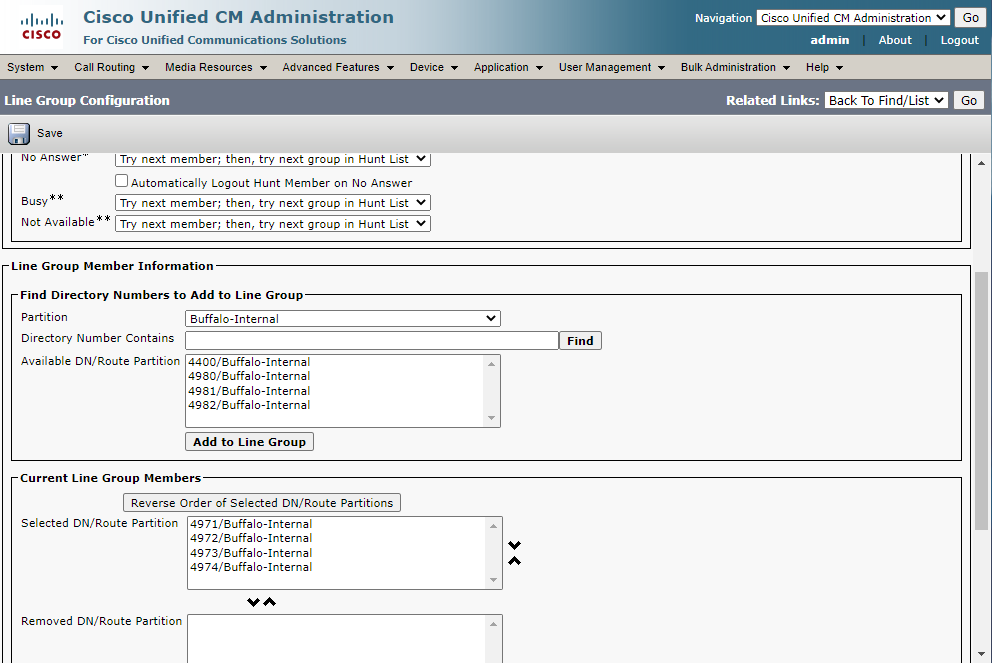
Task: Move selected member up in line group order
Action: [x=514, y=561]
